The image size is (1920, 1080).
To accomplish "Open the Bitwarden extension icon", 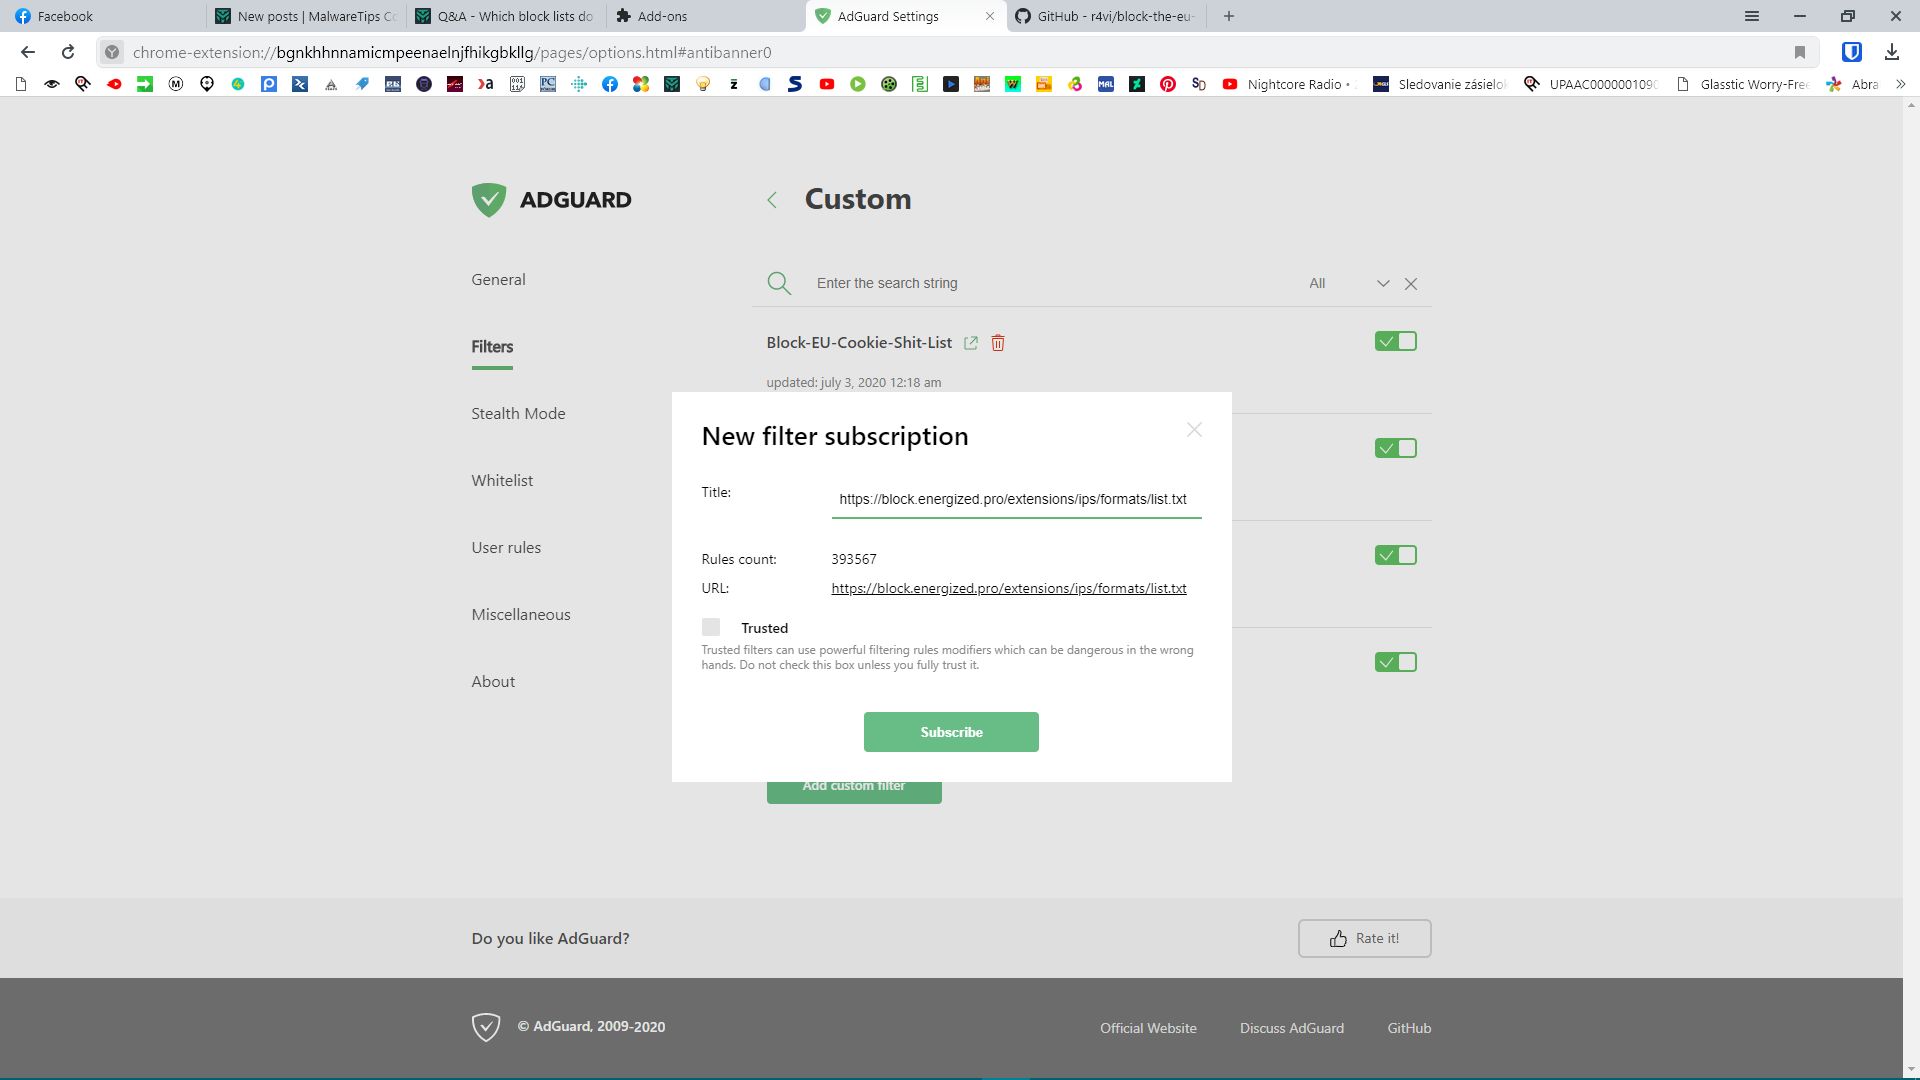I will point(1851,52).
